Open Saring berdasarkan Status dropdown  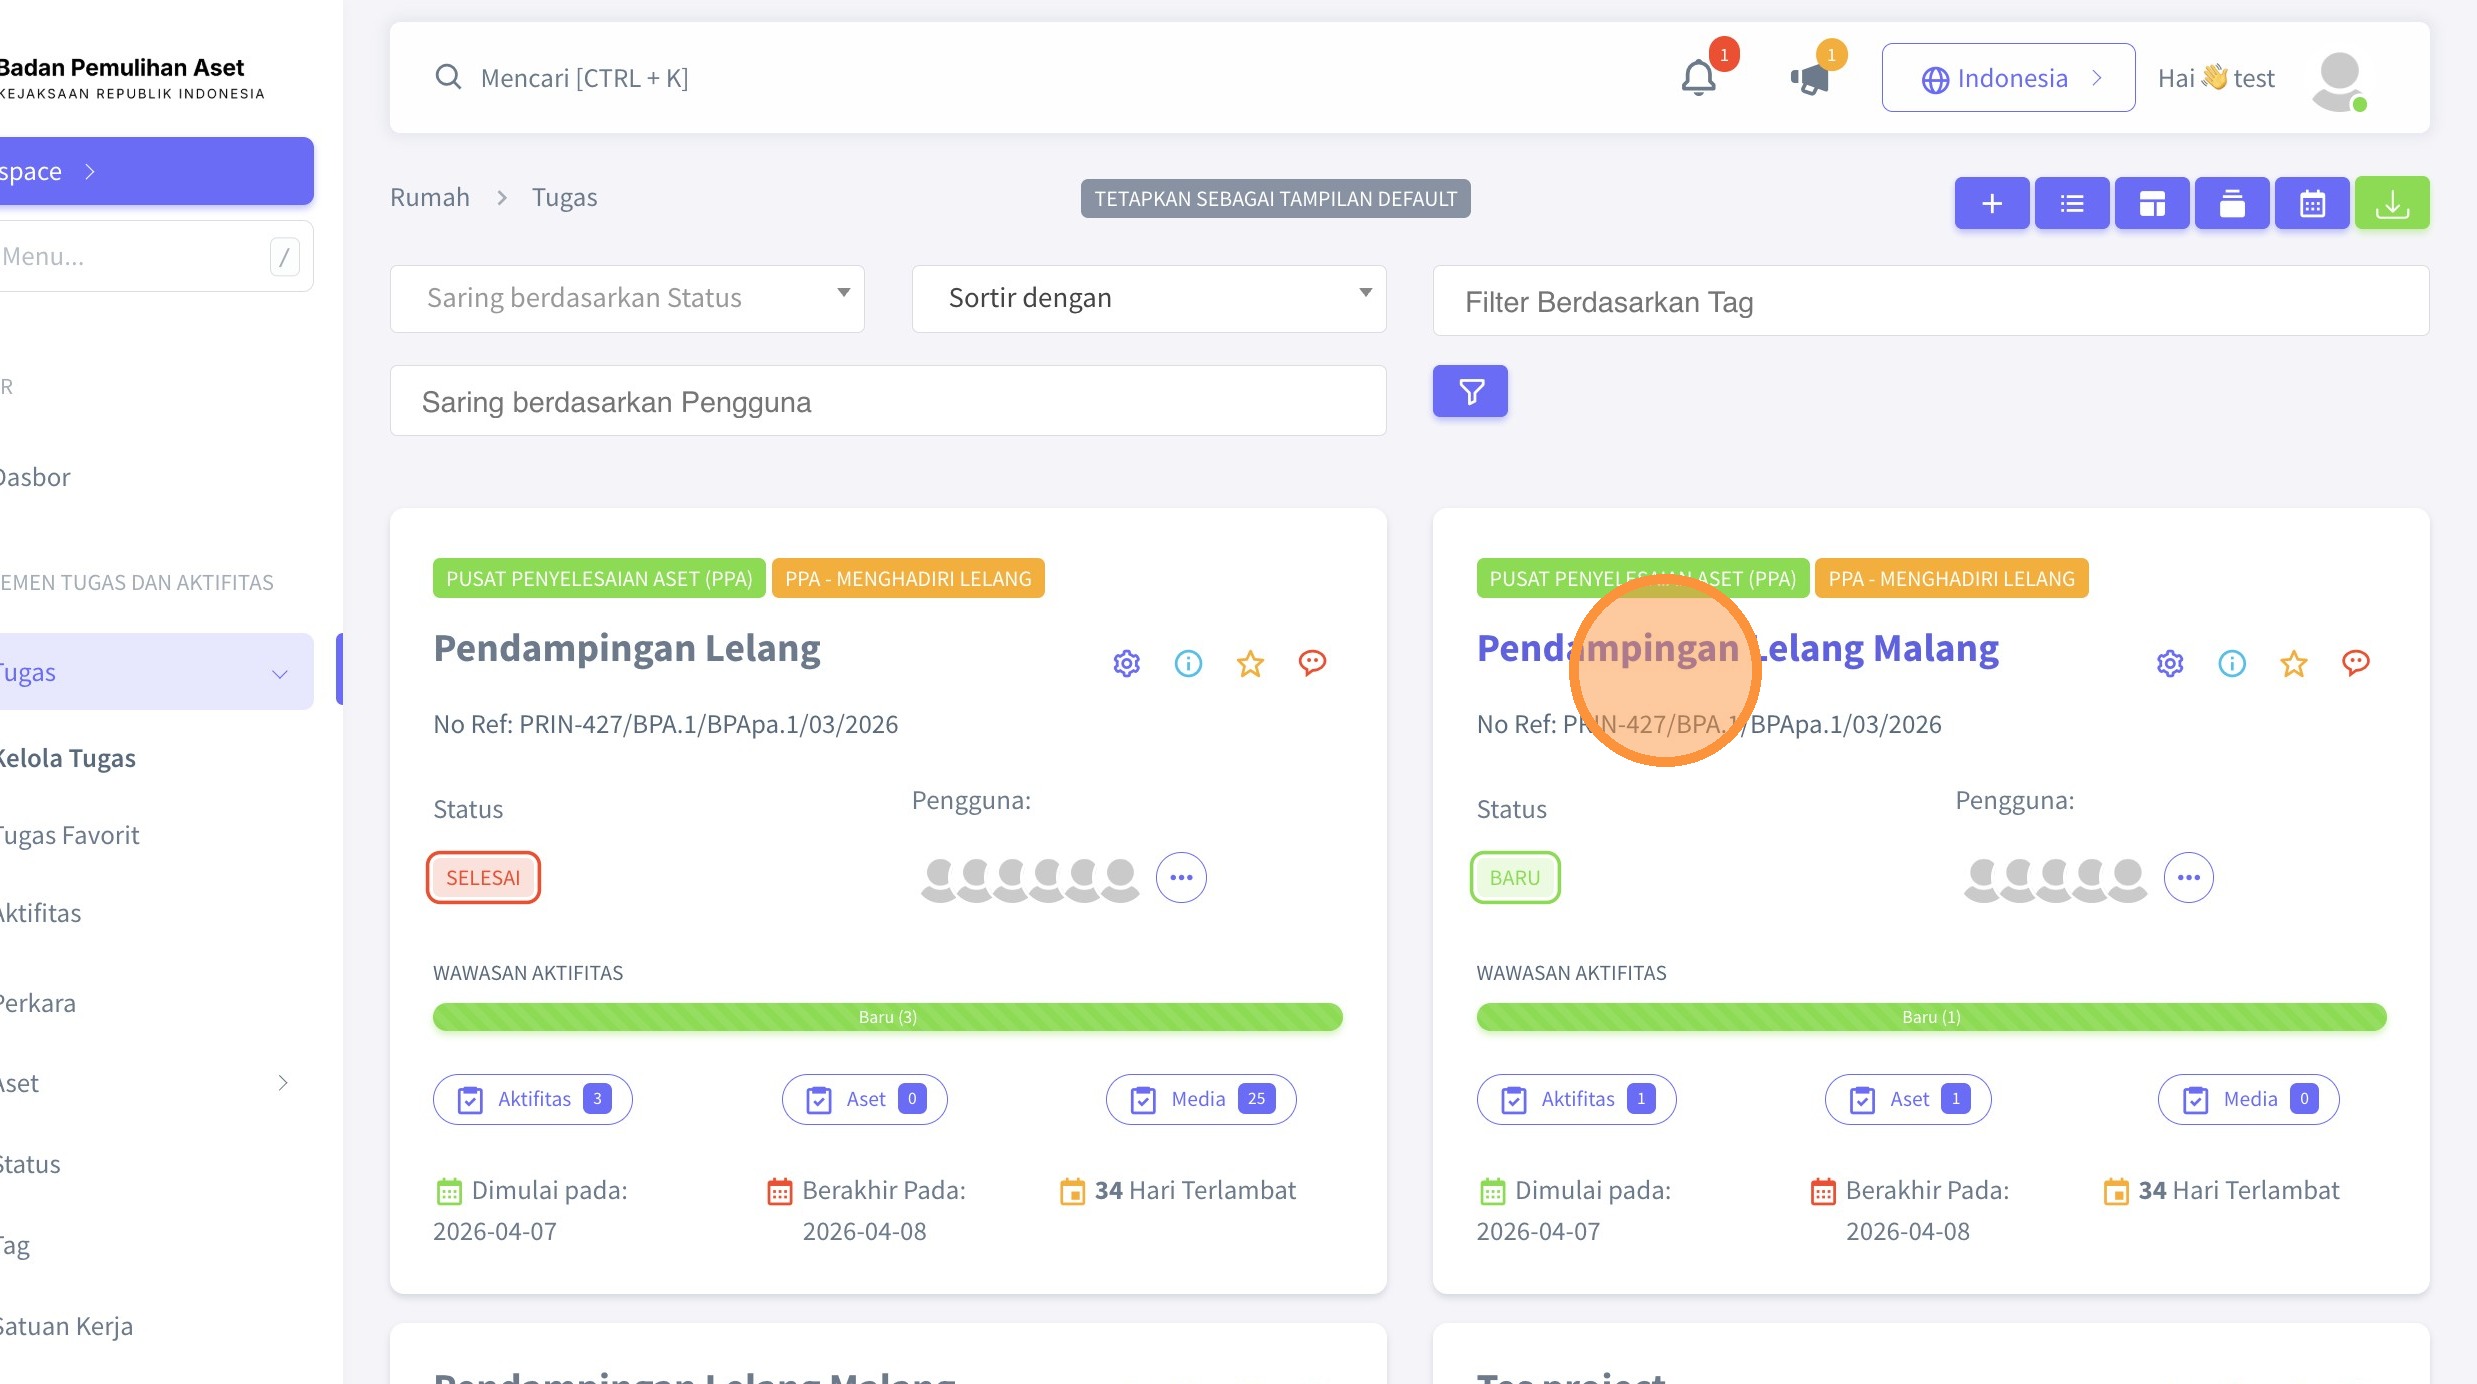coord(627,299)
